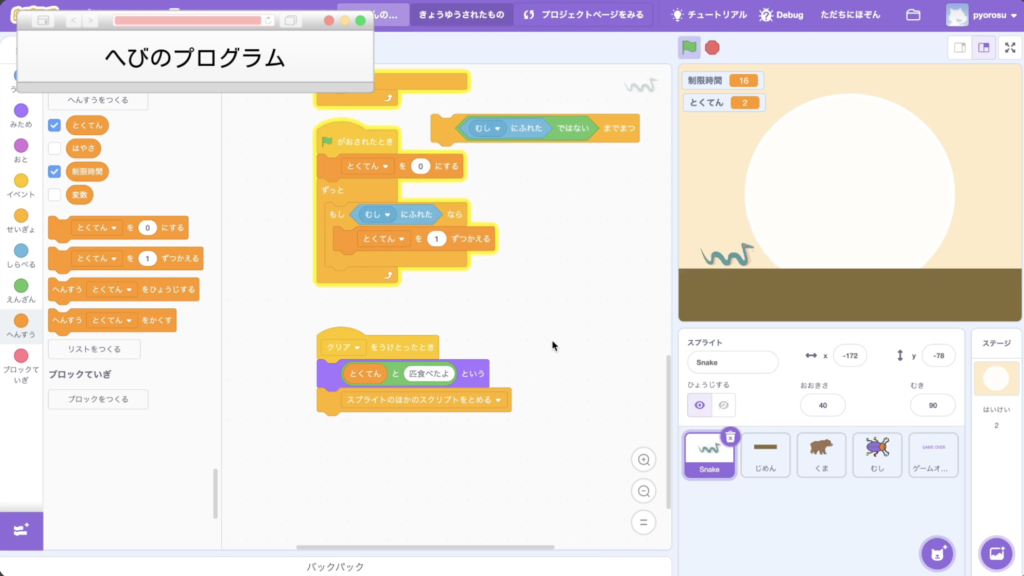Uncheck the 制限時間 variable checkbox
Viewport: 1024px width, 576px height.
click(55, 171)
